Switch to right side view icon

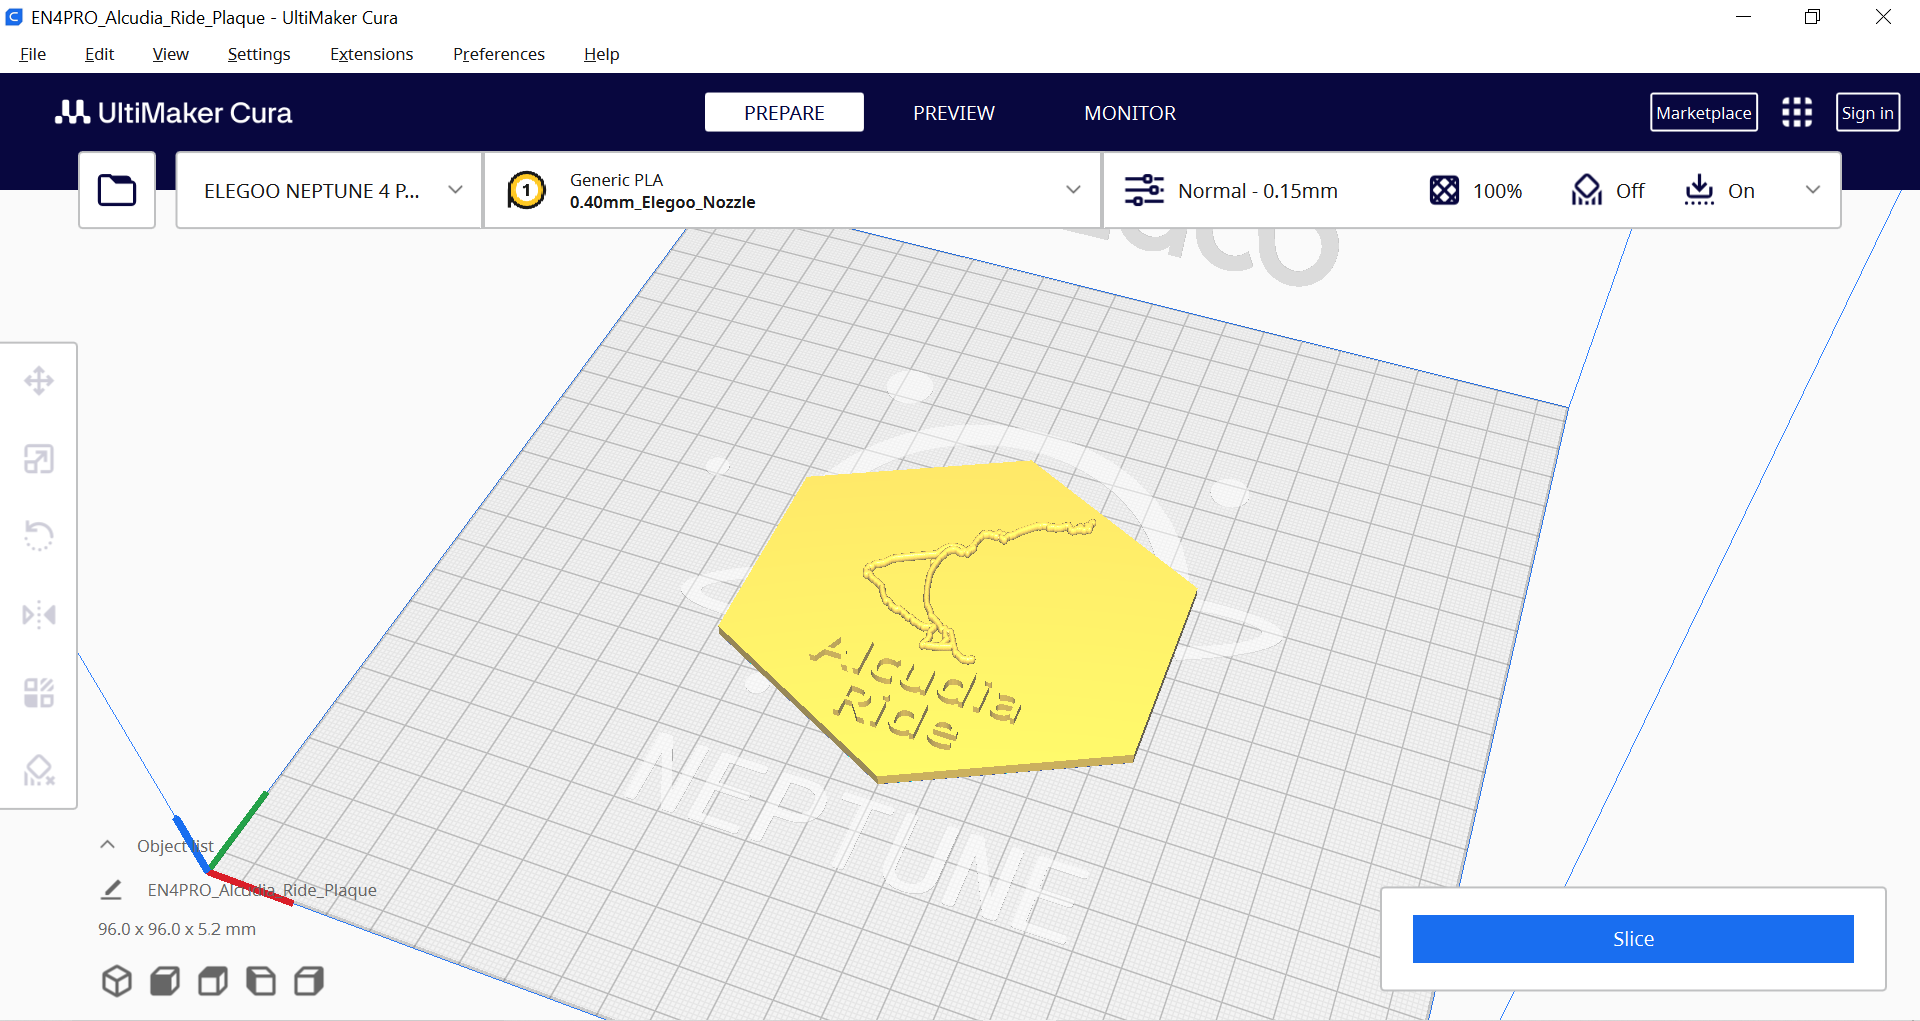point(309,981)
